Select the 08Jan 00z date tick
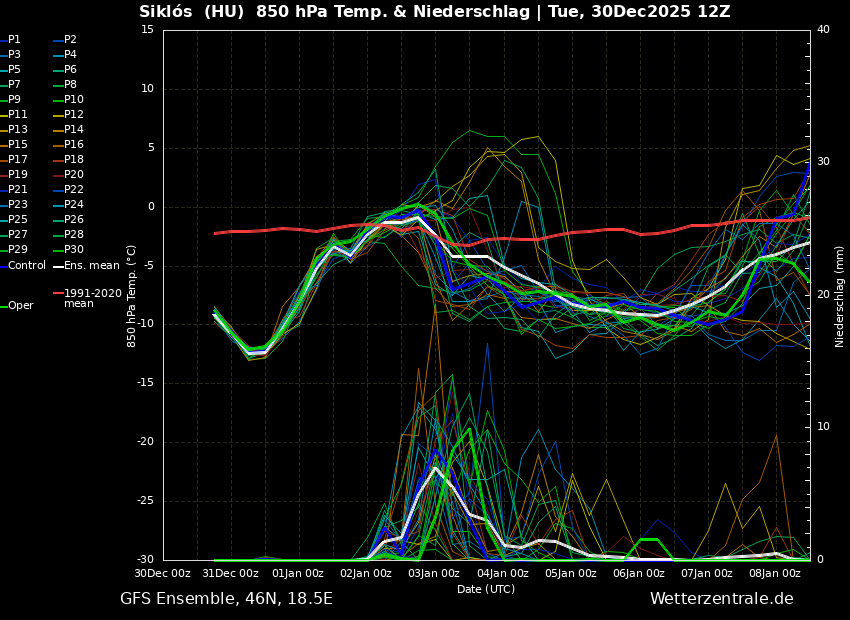 tap(775, 573)
